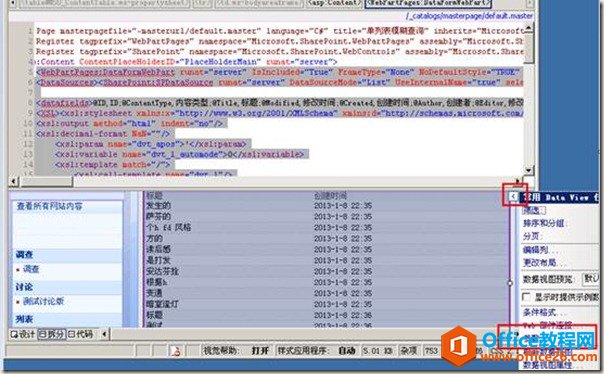
Task: Click 查看所有网站内容 link
Action: click(49, 206)
